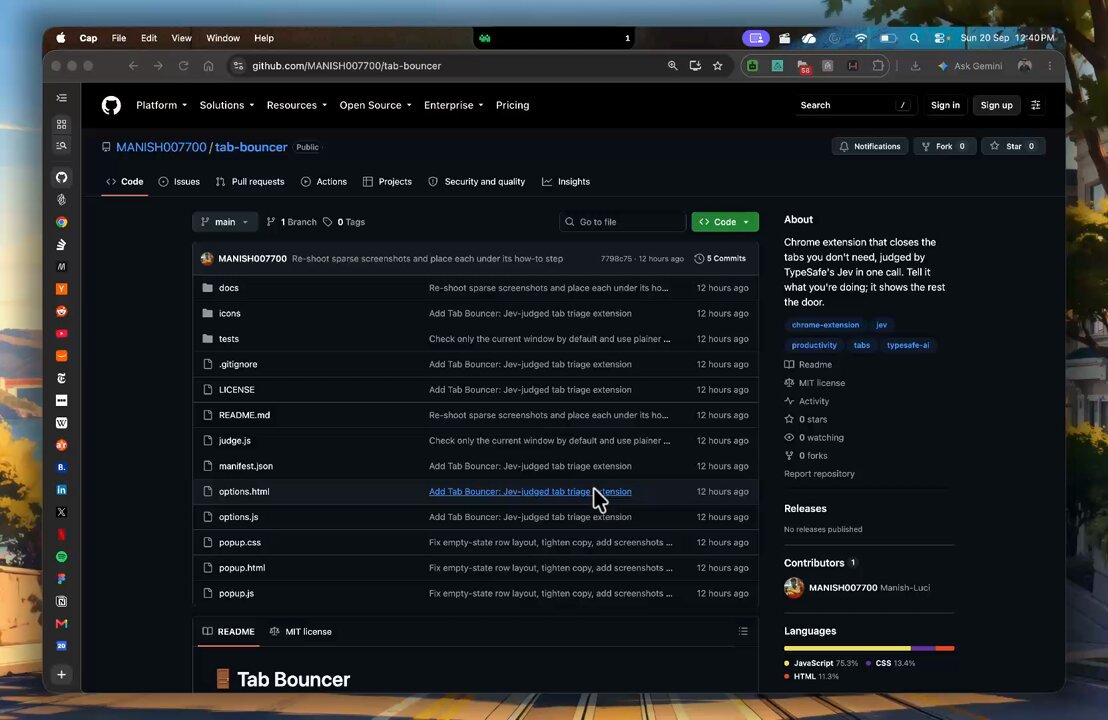Open the Gmail shortcut in the left sidebar
The height and width of the screenshot is (720, 1108).
61,623
